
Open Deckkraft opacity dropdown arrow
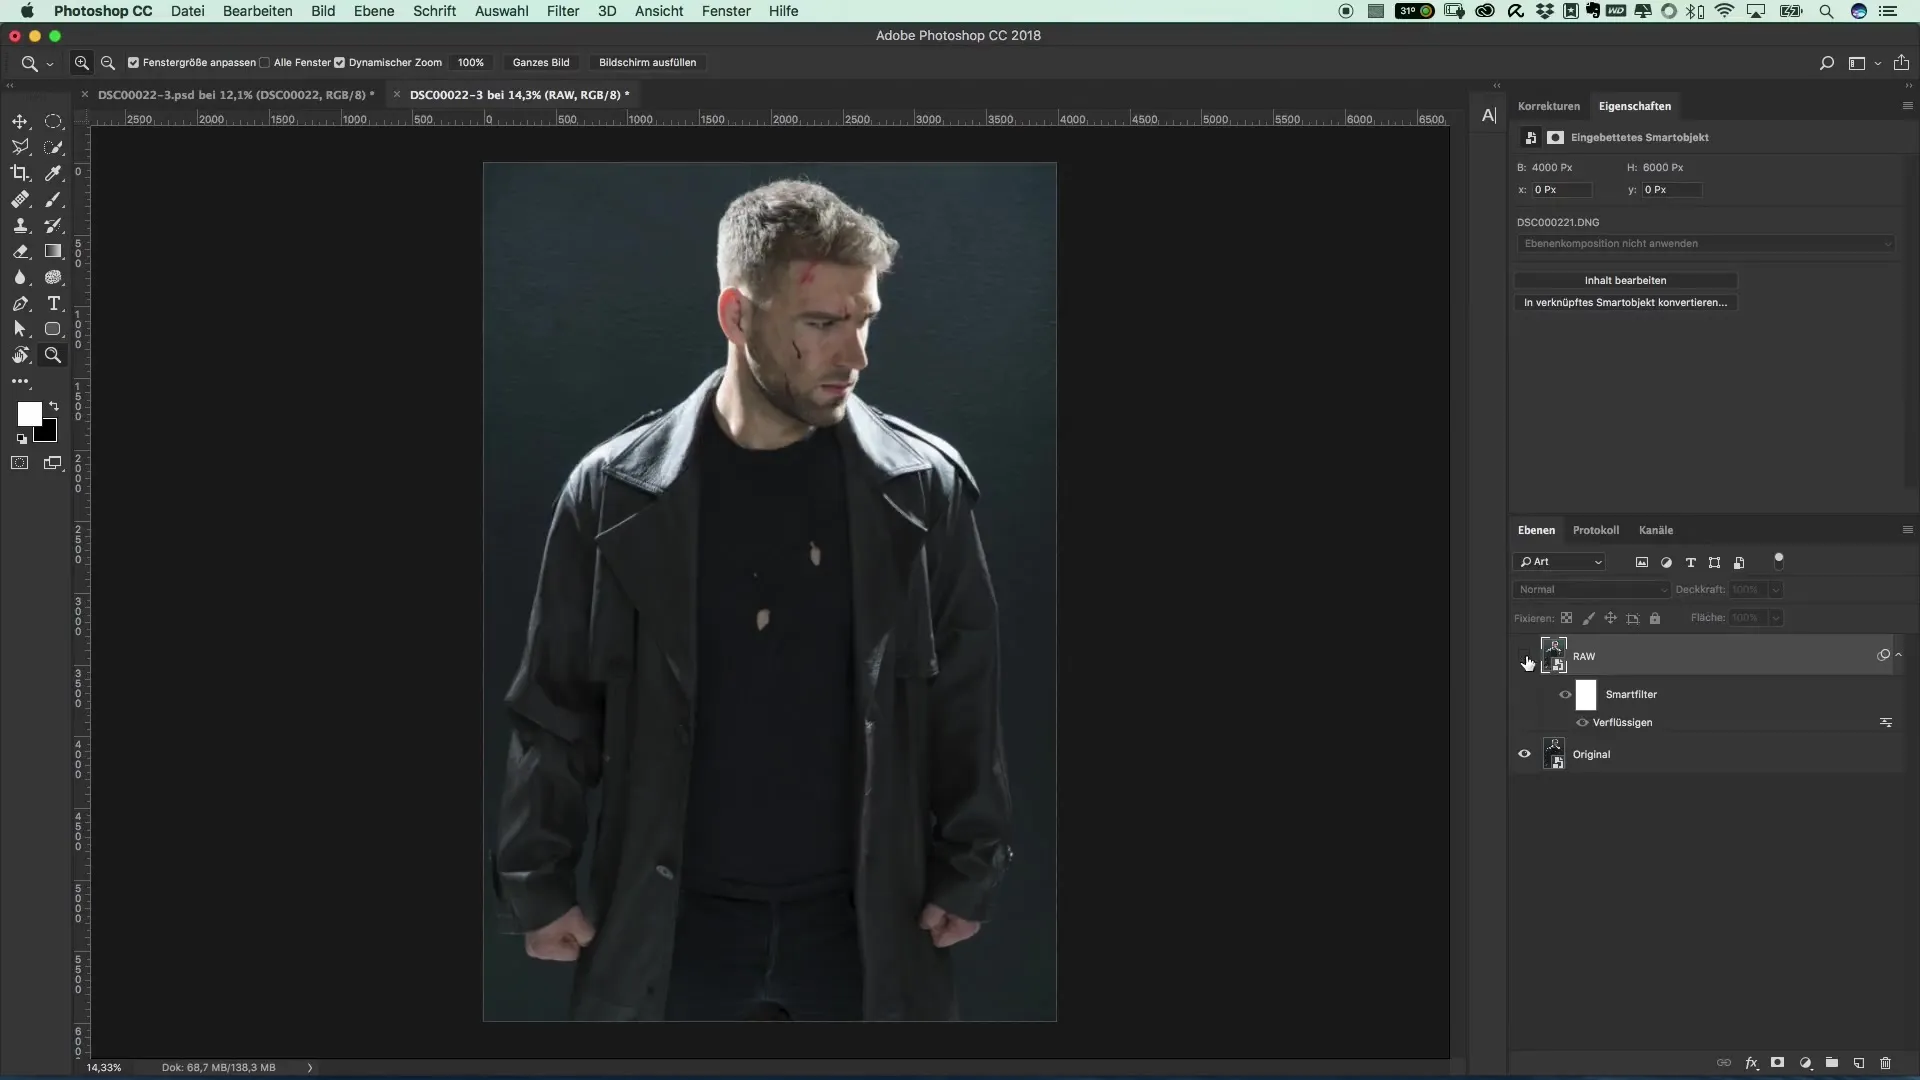1776,590
